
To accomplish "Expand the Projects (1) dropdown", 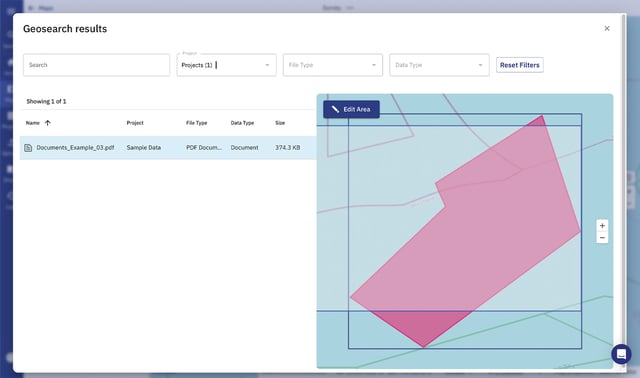I will [227, 65].
